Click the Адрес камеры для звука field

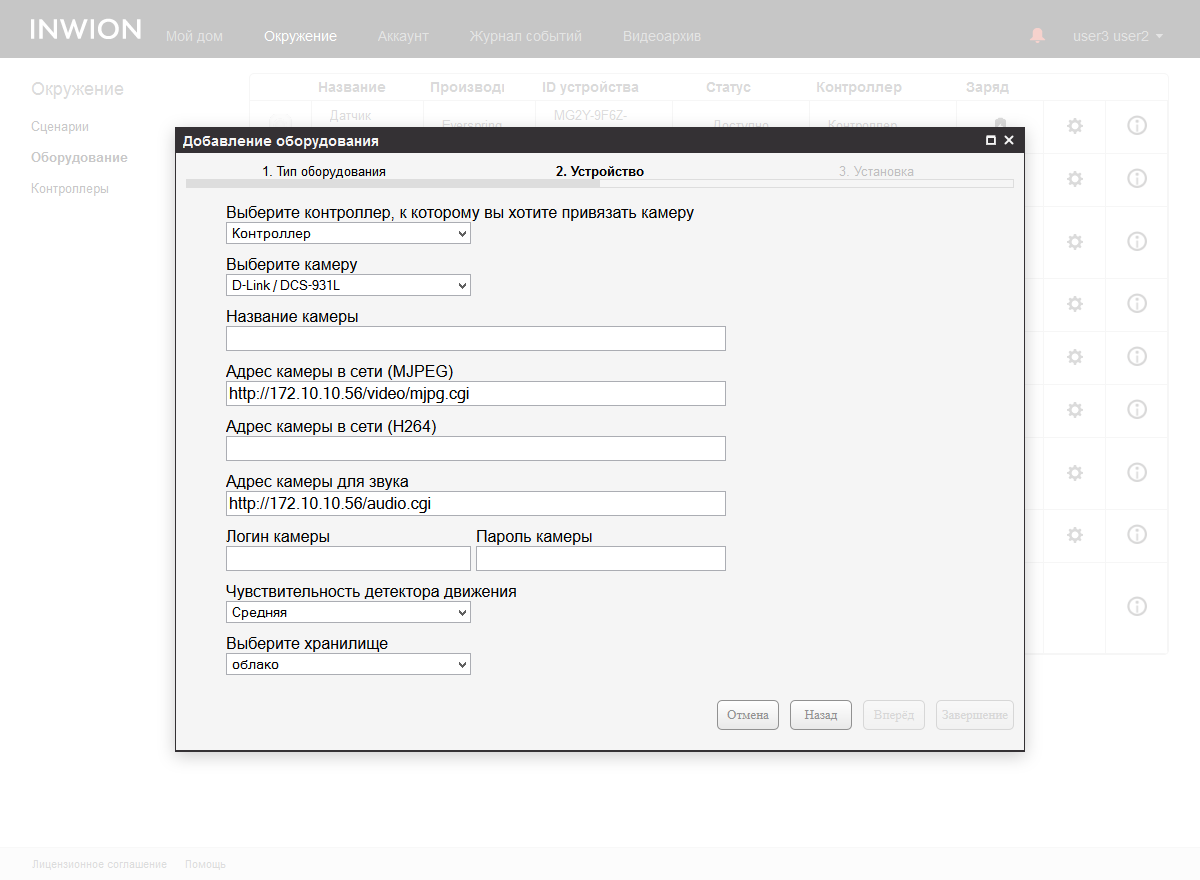[x=476, y=504]
